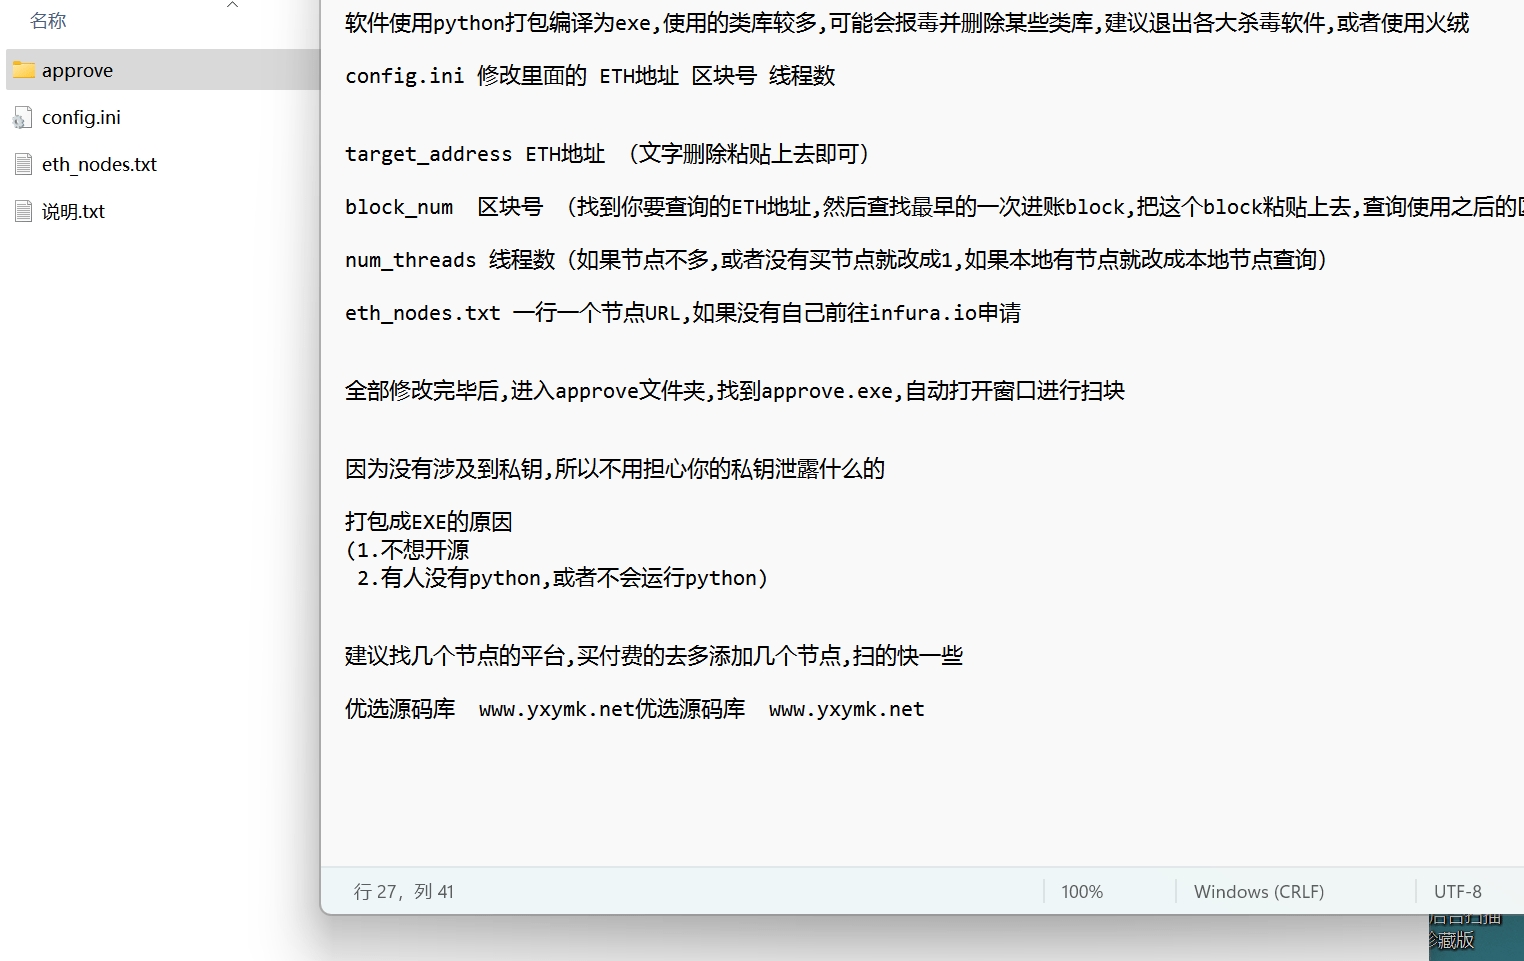
Task: Click the 行 27, 列 41 cursor position indicator
Action: [404, 892]
